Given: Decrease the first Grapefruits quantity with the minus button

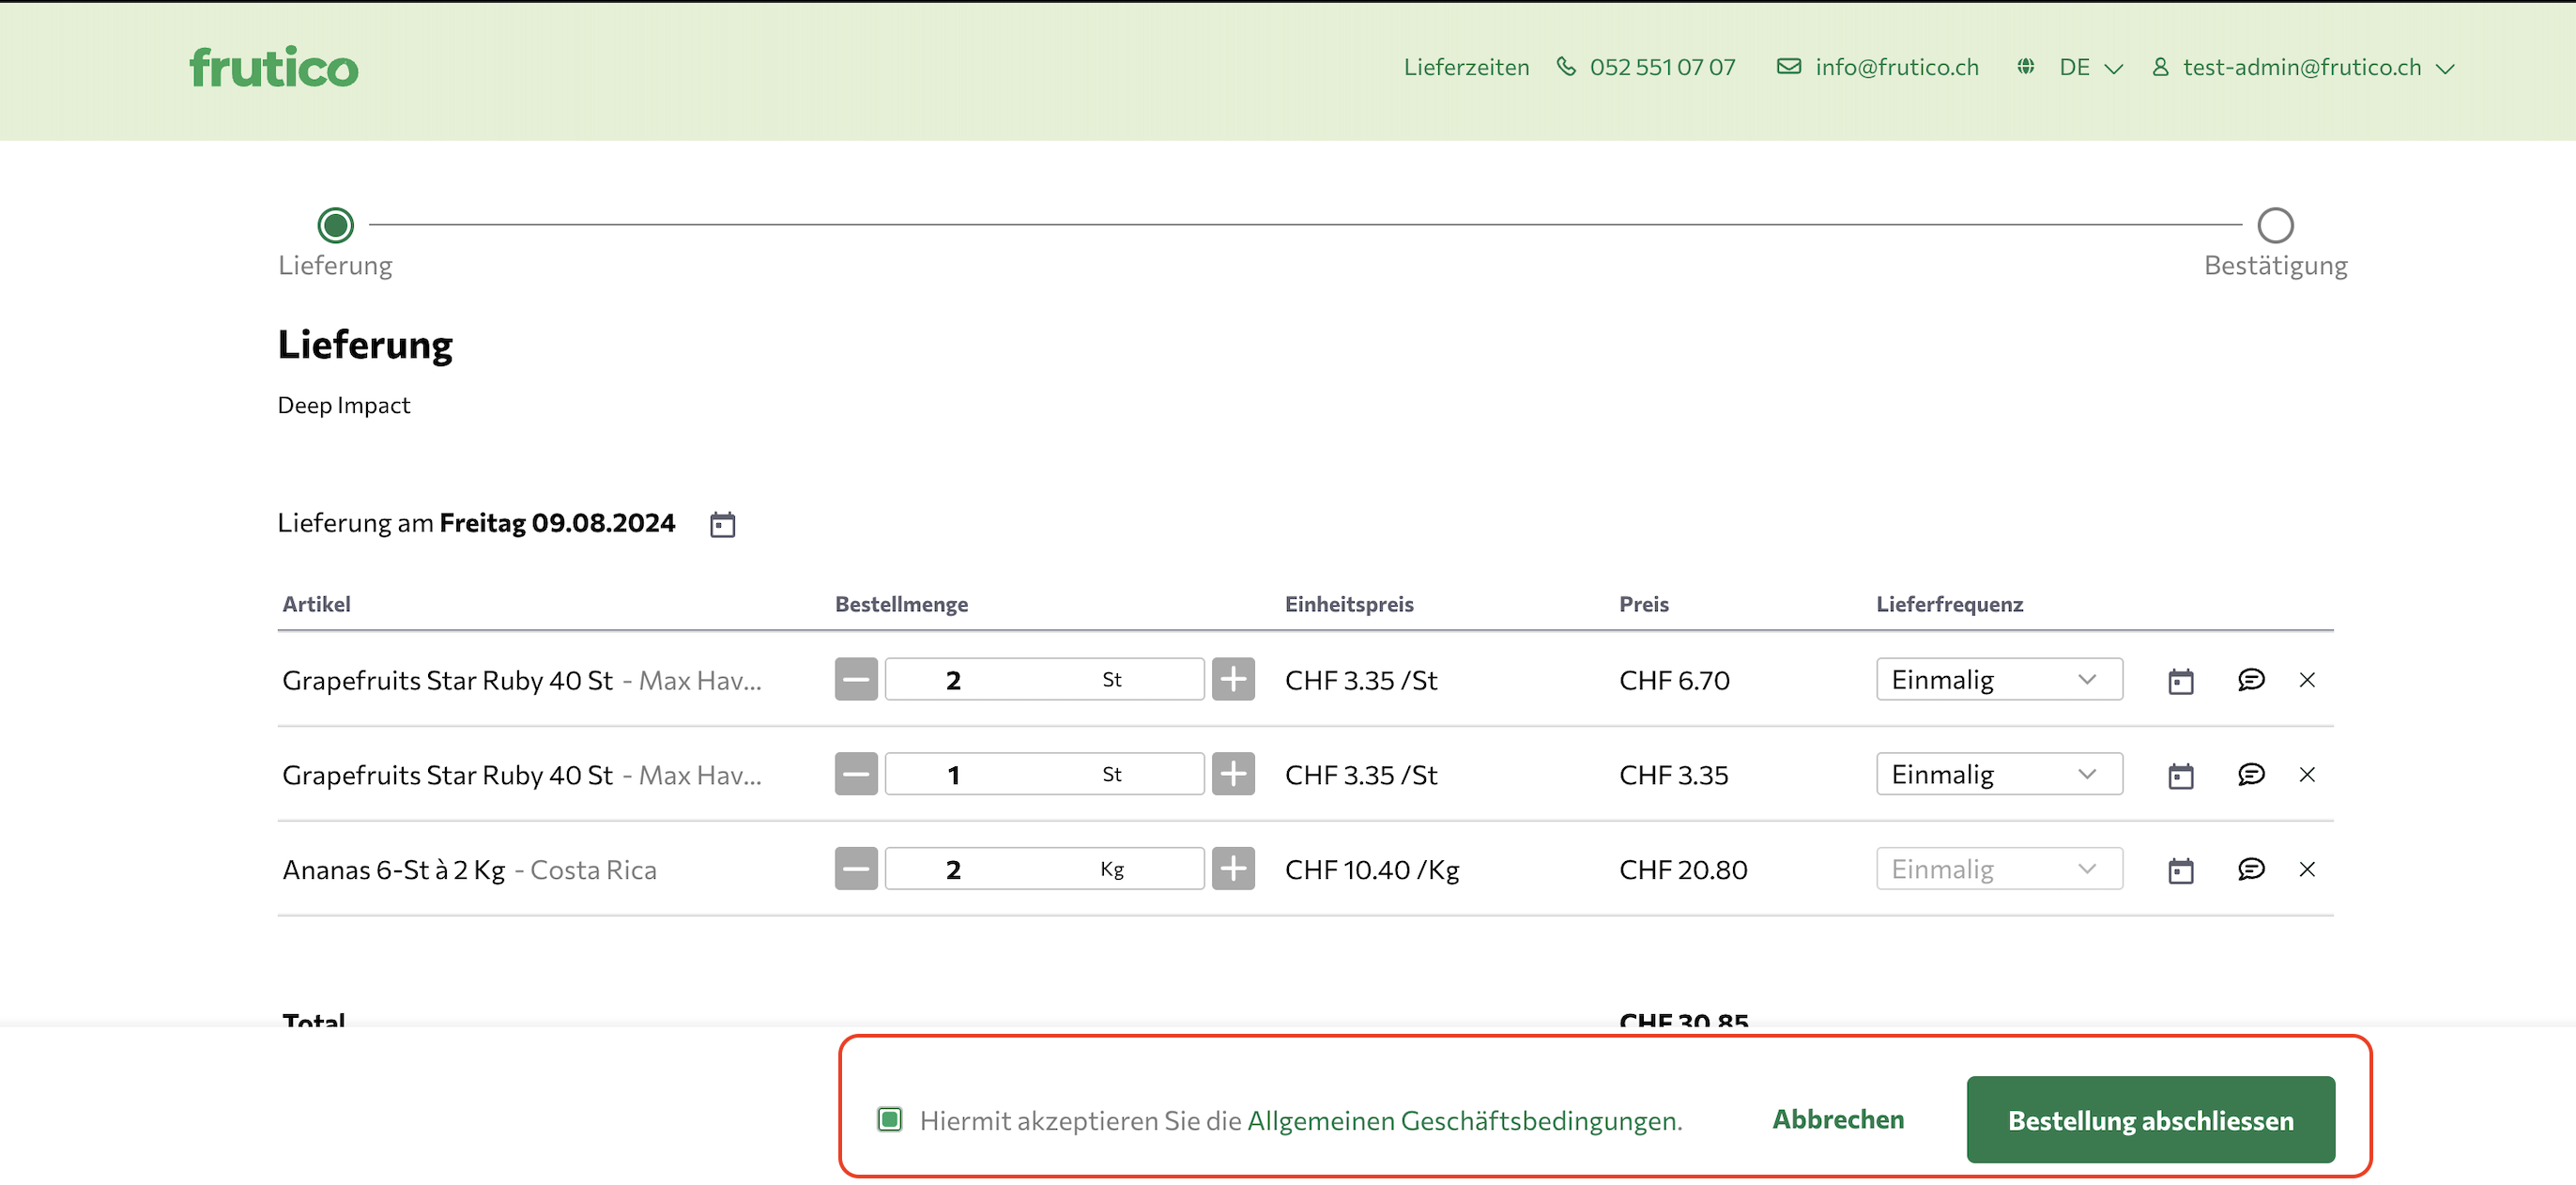Looking at the screenshot, I should click(x=856, y=680).
